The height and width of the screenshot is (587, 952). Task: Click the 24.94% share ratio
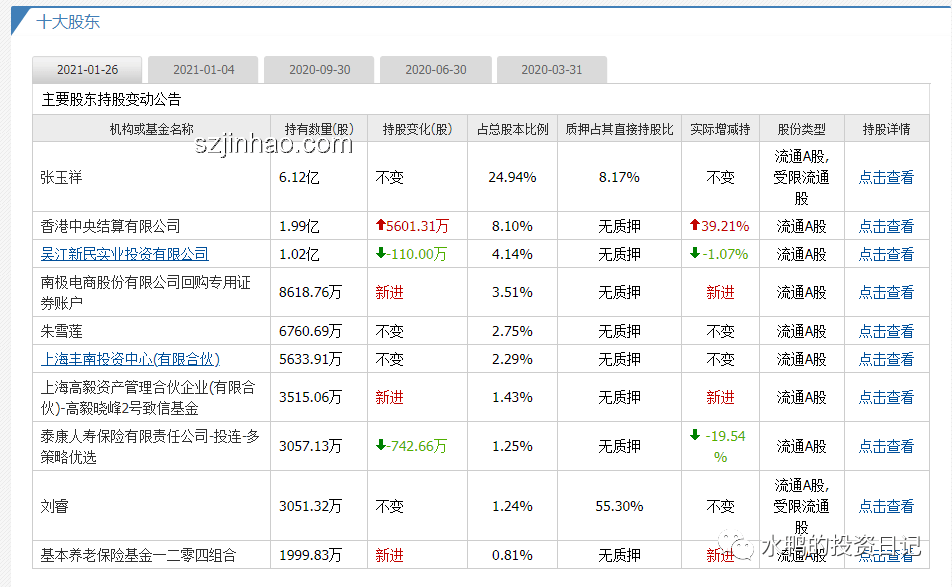(512, 177)
